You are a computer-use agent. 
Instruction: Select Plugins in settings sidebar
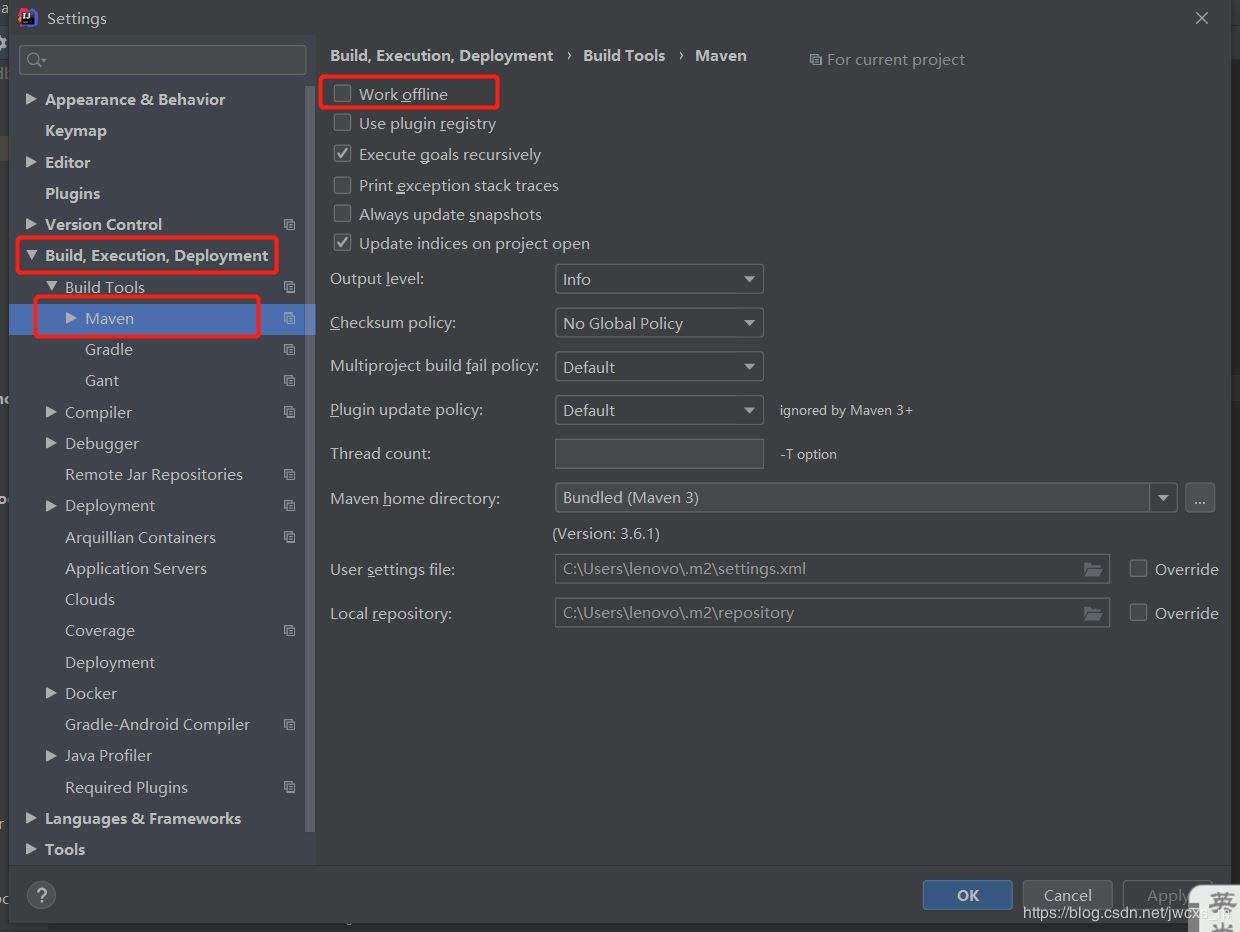pyautogui.click(x=72, y=193)
